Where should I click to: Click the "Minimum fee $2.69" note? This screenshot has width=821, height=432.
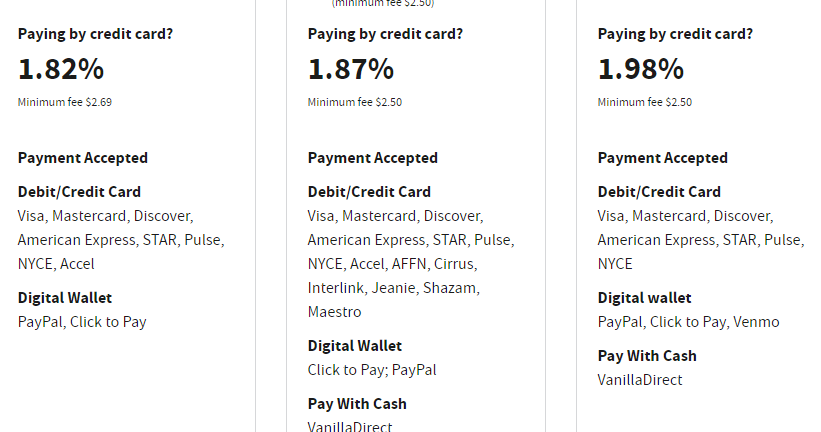(65, 102)
